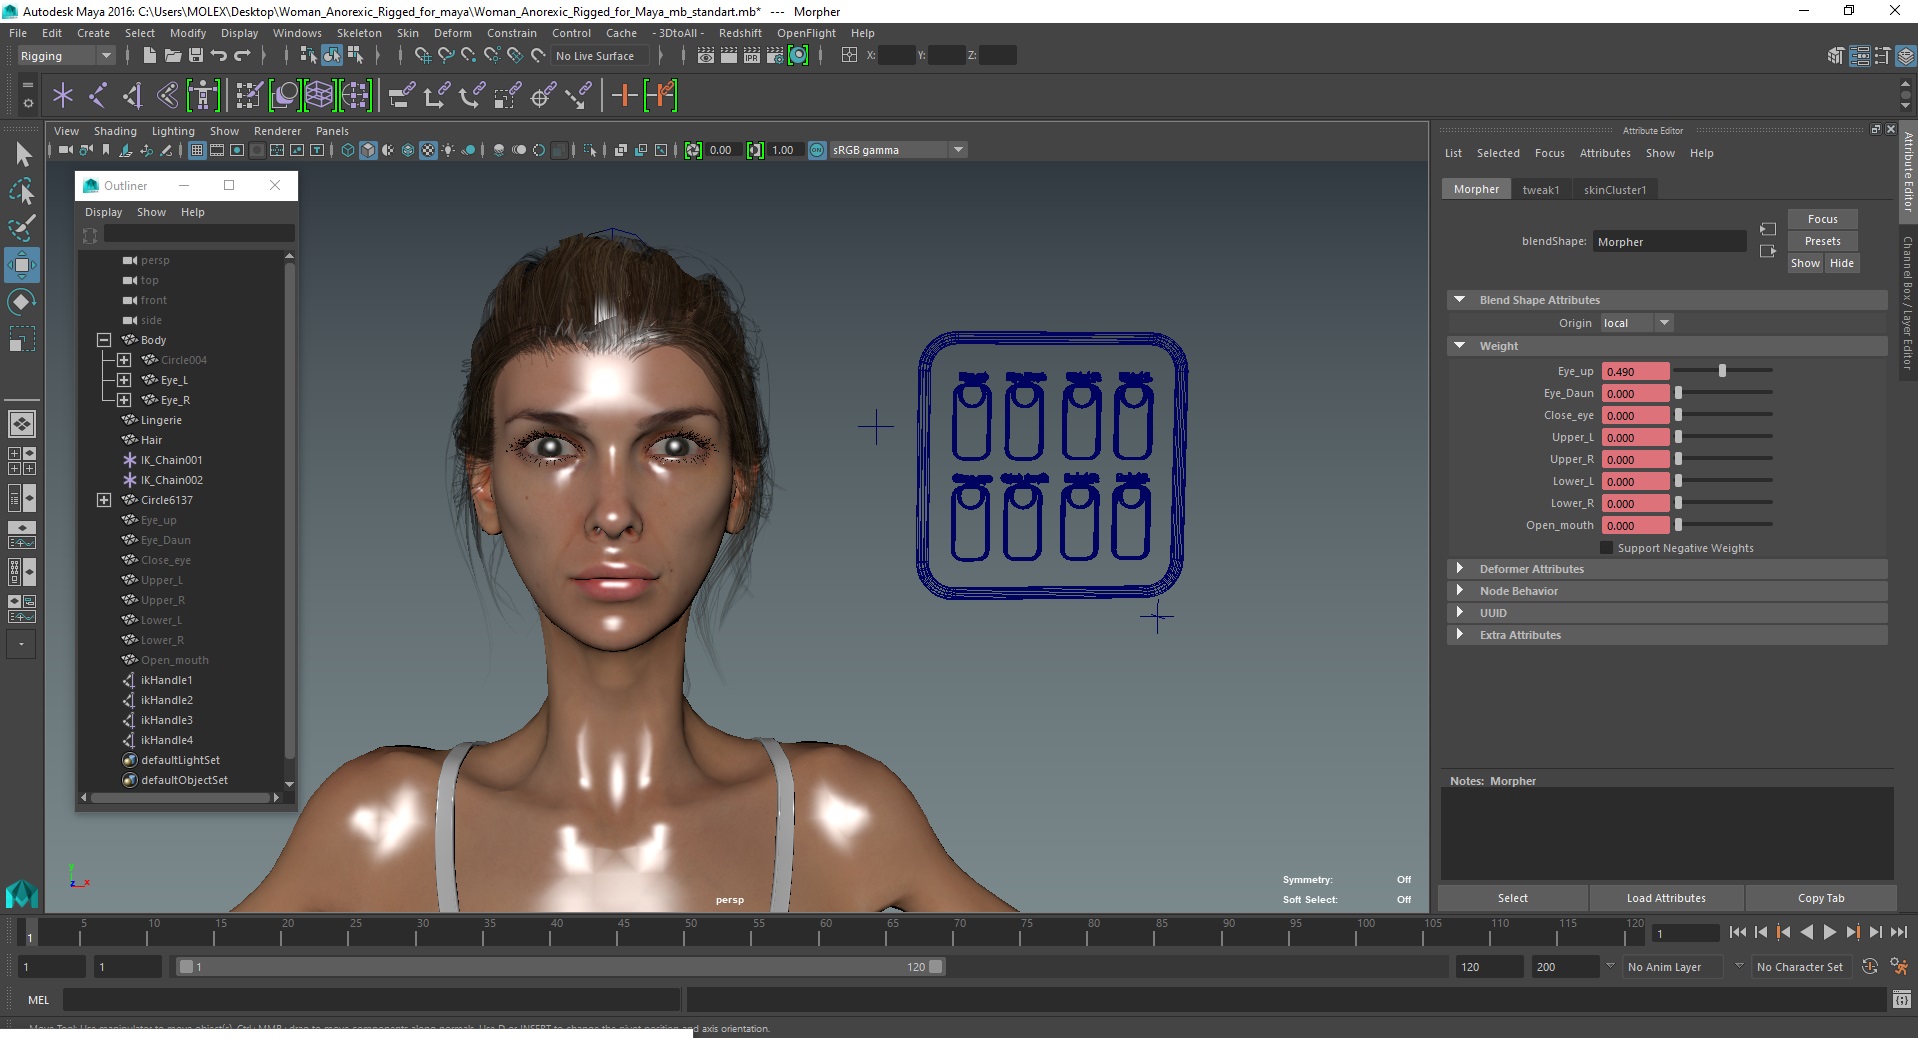Screen dimensions: 1918x1038
Task: Collapse the Blend Shape Attributes section
Action: click(x=1460, y=300)
